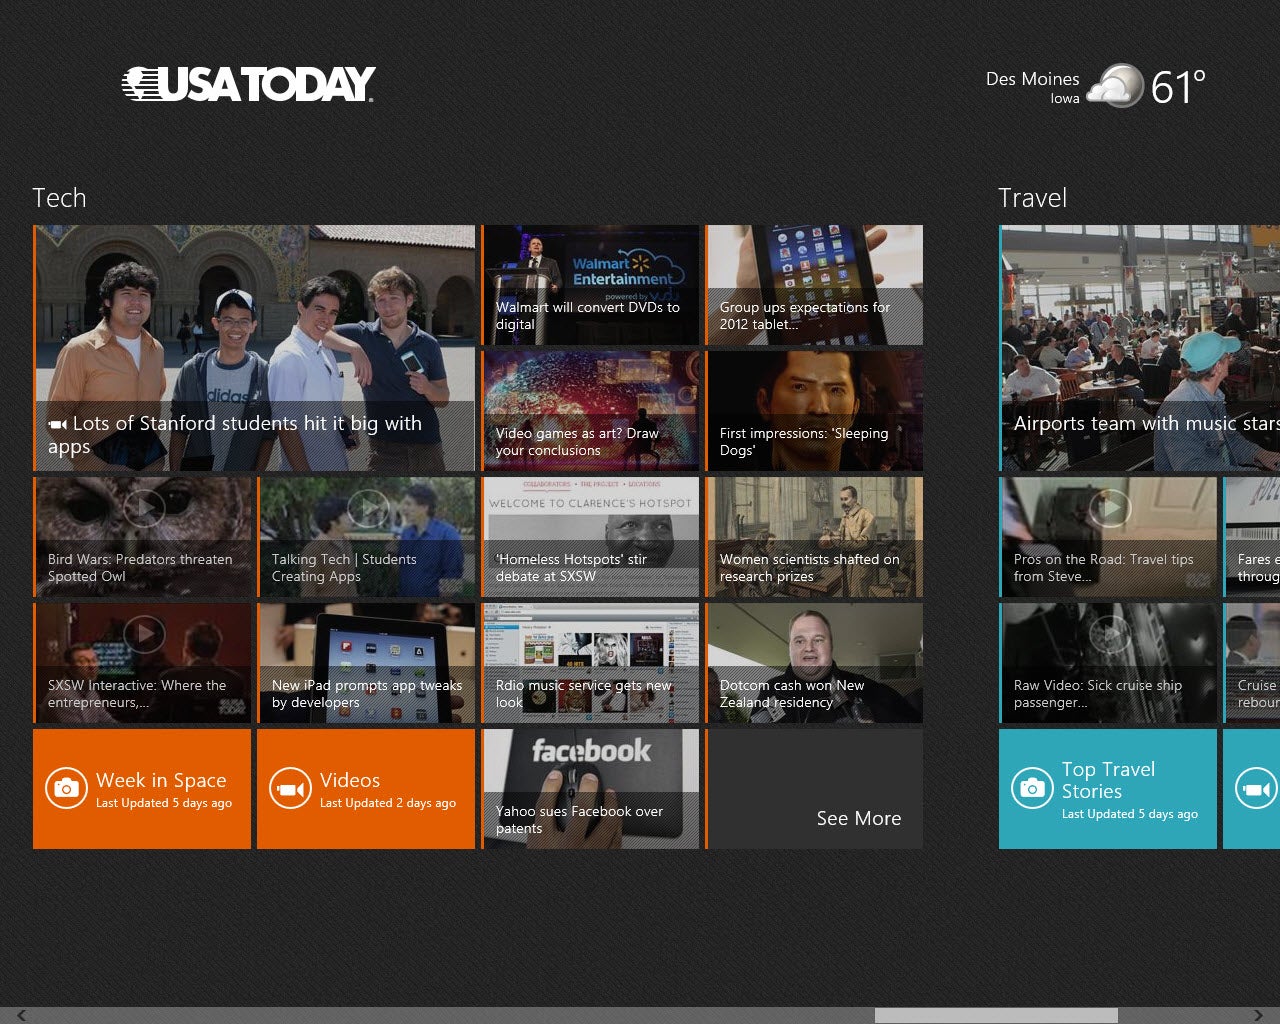This screenshot has height=1024, width=1280.
Task: Click the USA TODAY logo
Action: pos(248,85)
